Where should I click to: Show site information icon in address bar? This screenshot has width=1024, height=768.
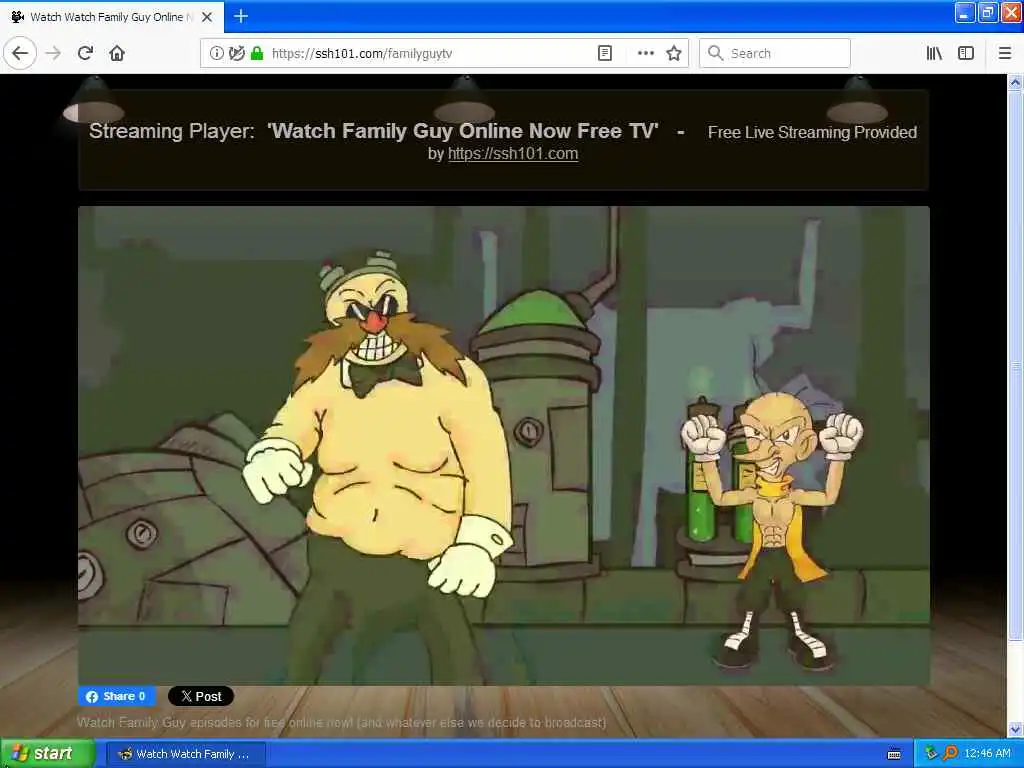point(216,53)
